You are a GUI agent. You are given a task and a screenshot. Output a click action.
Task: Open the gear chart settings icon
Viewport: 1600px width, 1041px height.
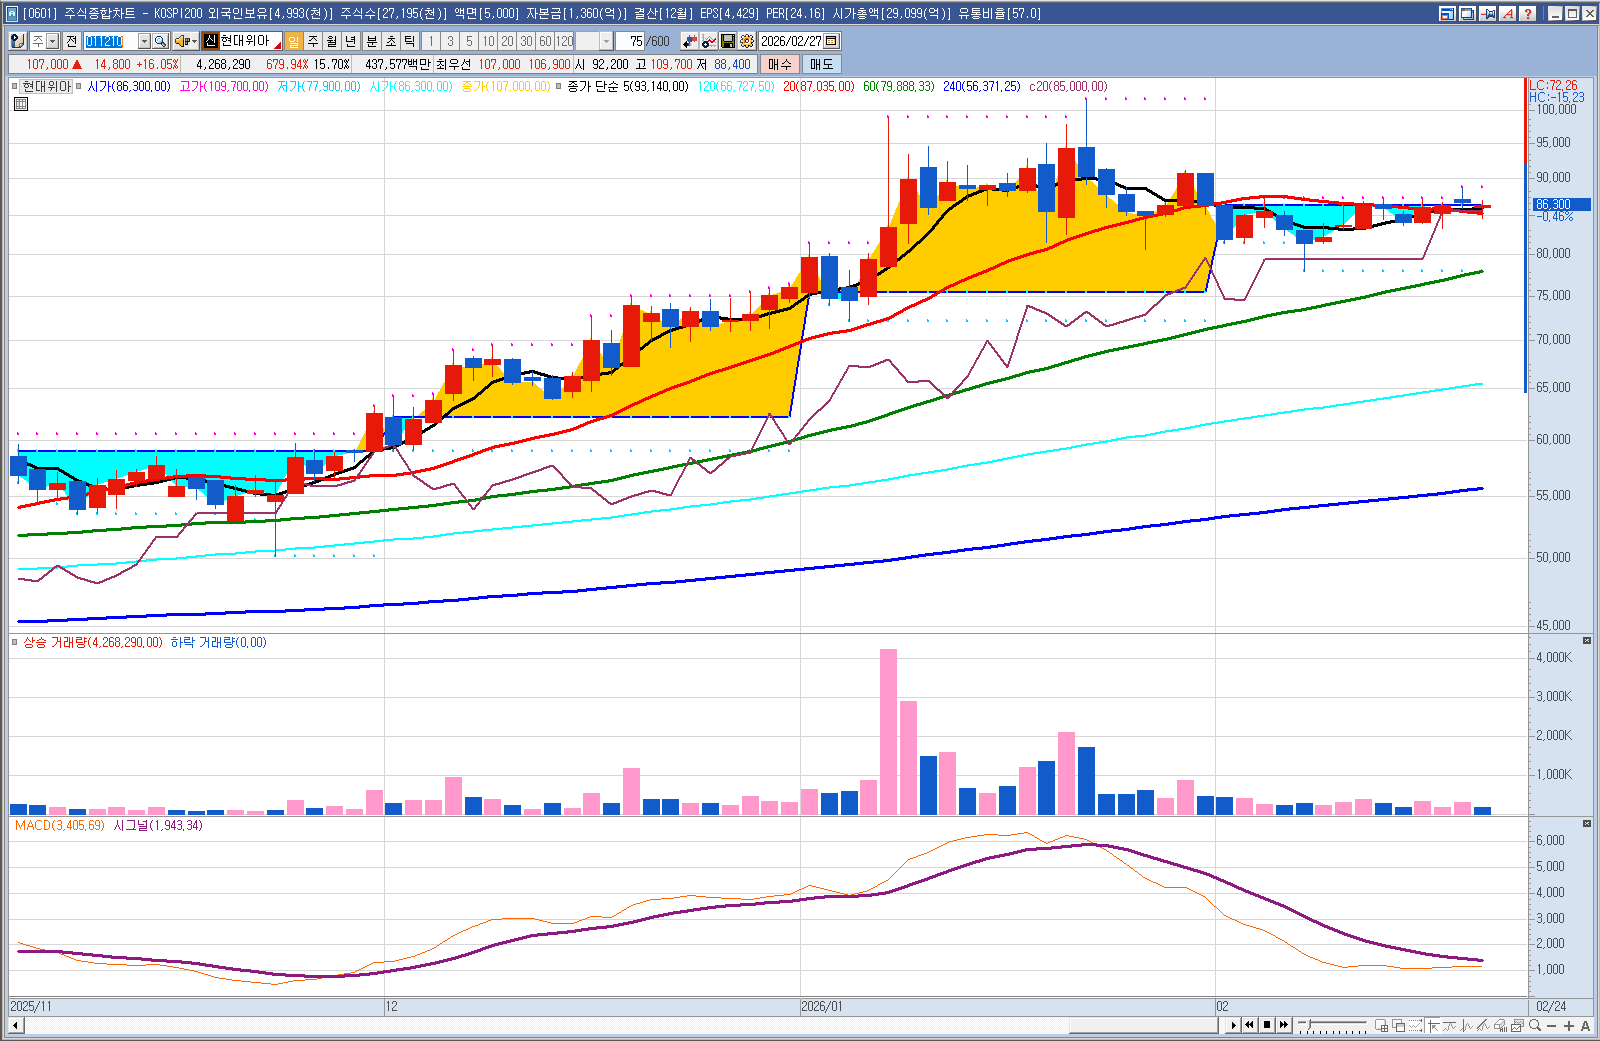[747, 41]
